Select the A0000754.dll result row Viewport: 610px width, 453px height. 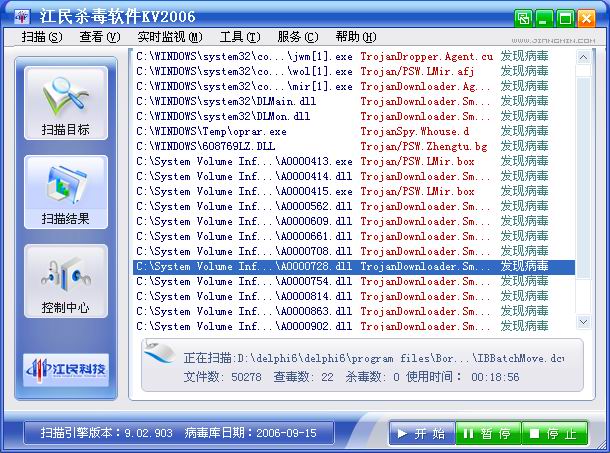click(354, 281)
